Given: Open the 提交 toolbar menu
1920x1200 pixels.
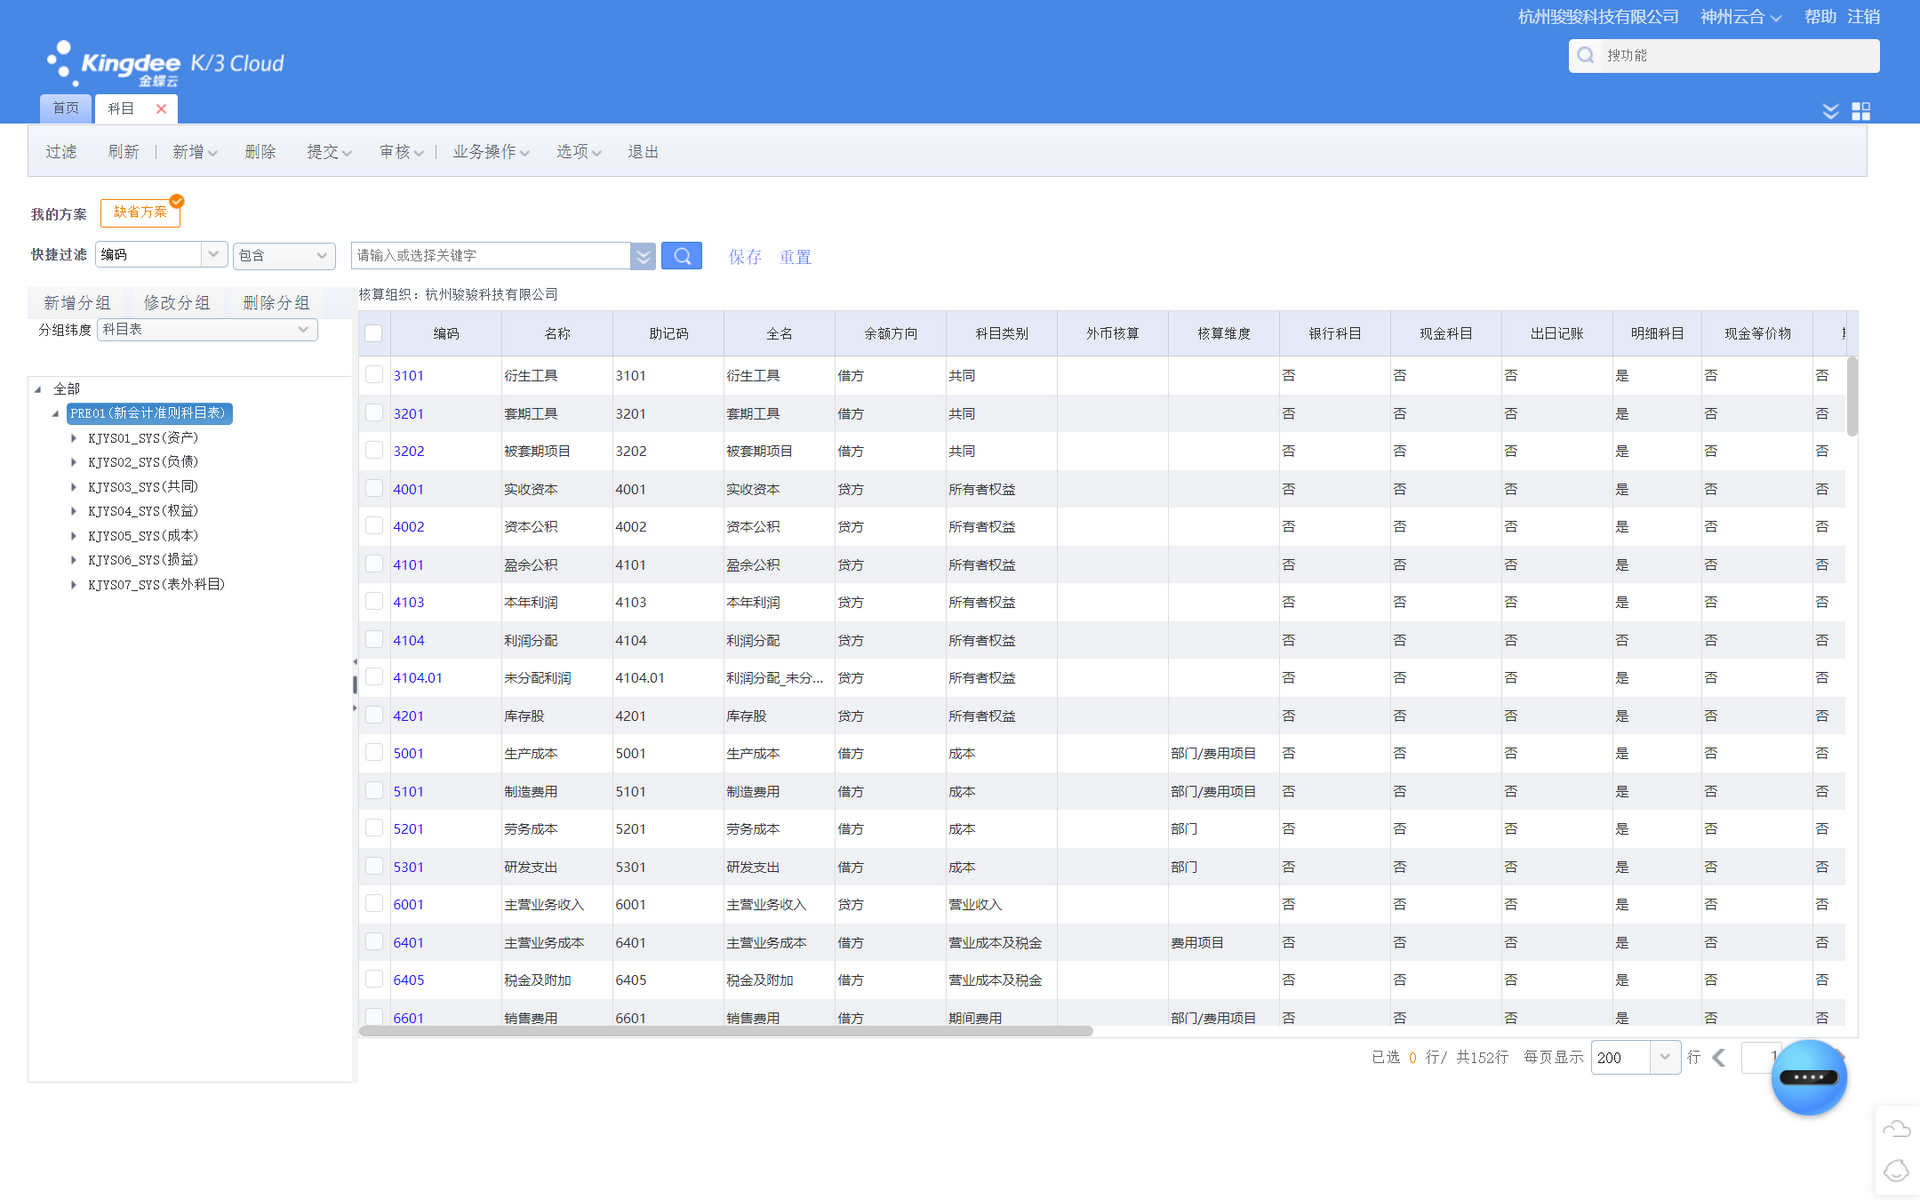Looking at the screenshot, I should tap(329, 152).
